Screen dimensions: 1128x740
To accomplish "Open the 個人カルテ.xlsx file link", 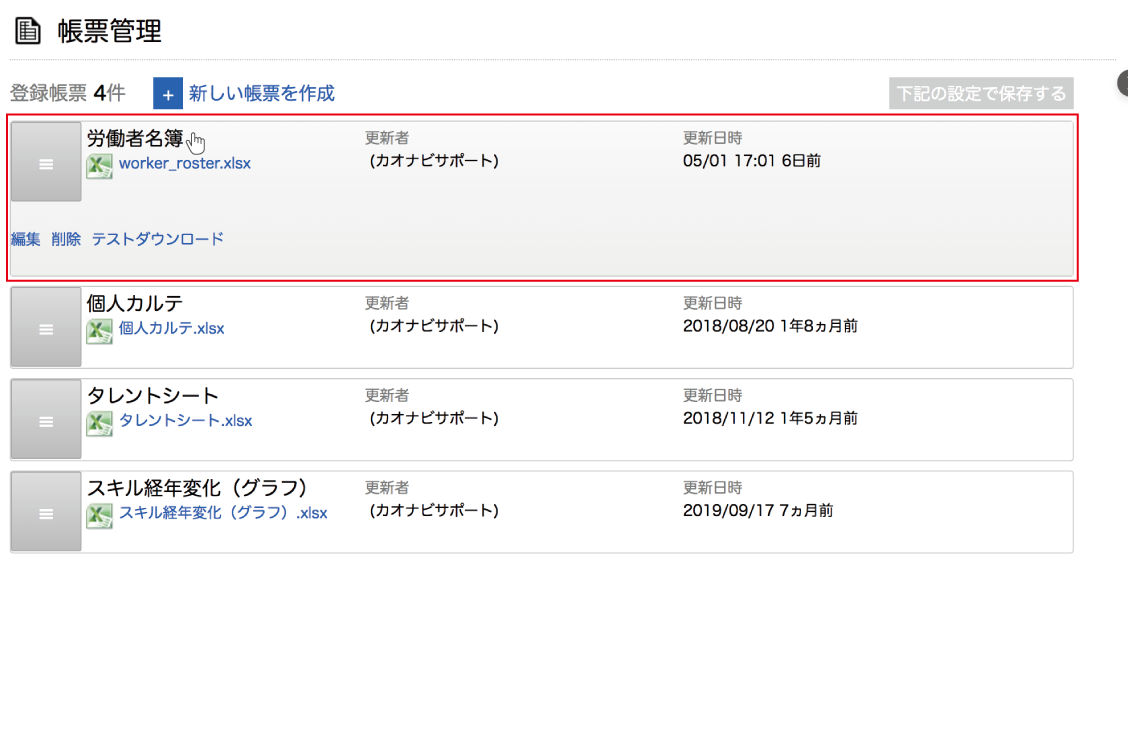I will (171, 328).
